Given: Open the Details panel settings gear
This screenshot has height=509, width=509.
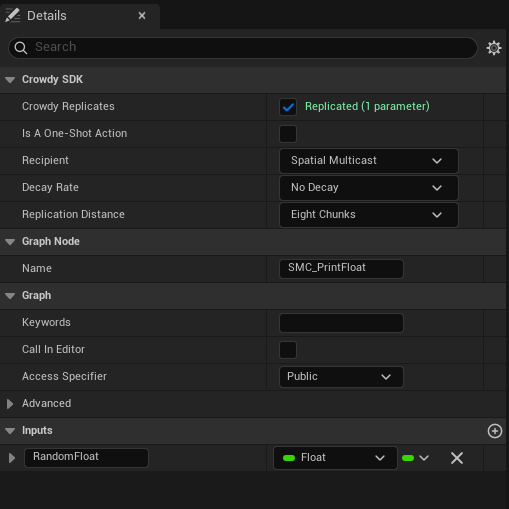Looking at the screenshot, I should 494,48.
